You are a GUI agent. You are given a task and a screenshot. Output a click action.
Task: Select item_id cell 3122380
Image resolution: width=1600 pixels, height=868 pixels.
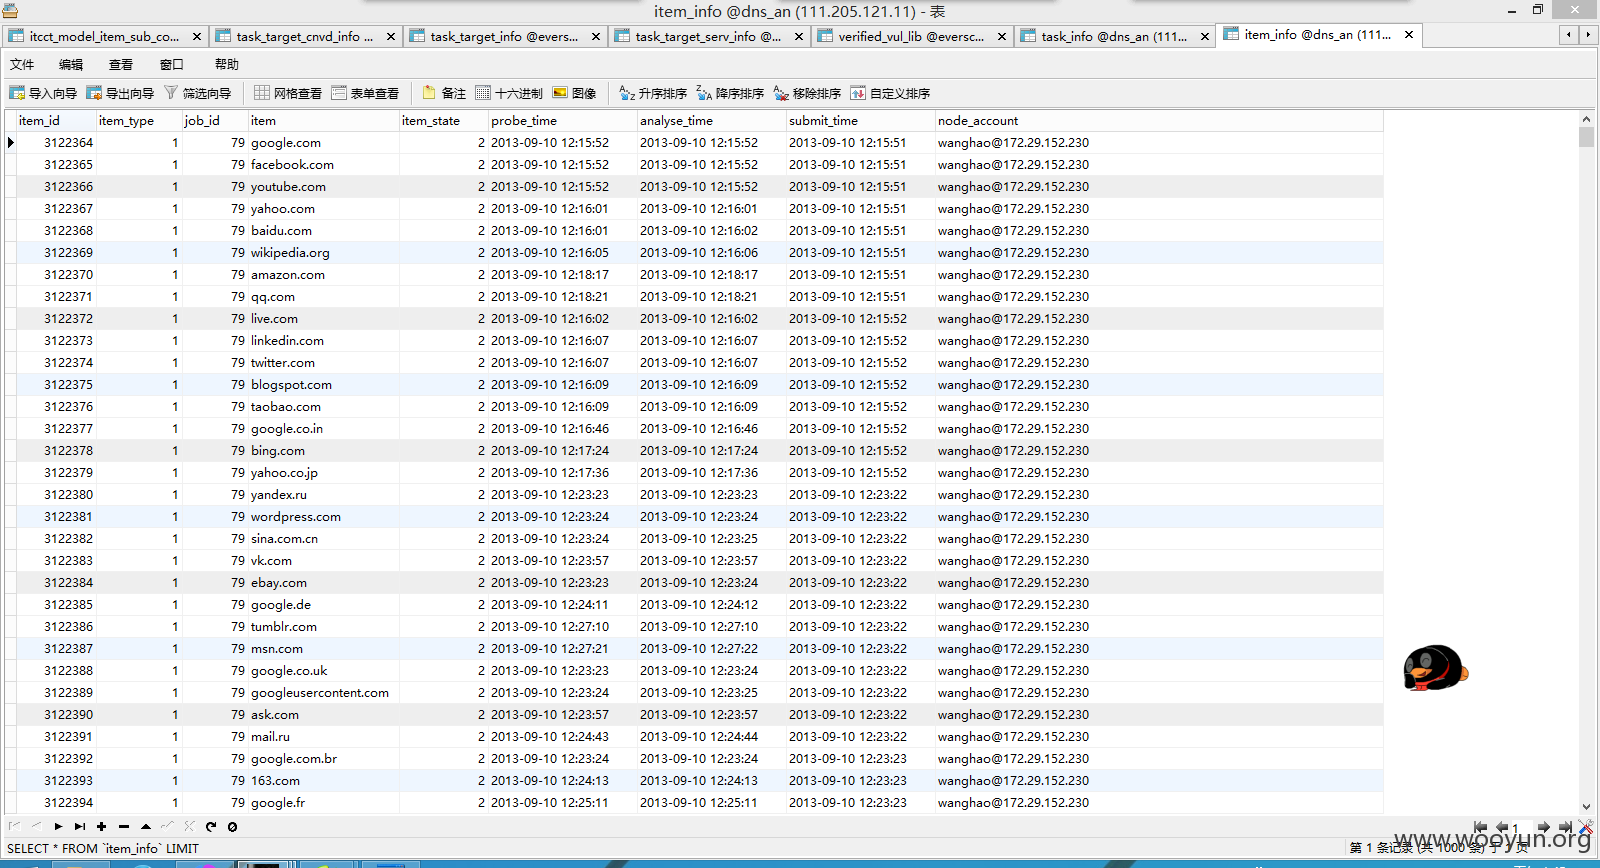coord(56,495)
